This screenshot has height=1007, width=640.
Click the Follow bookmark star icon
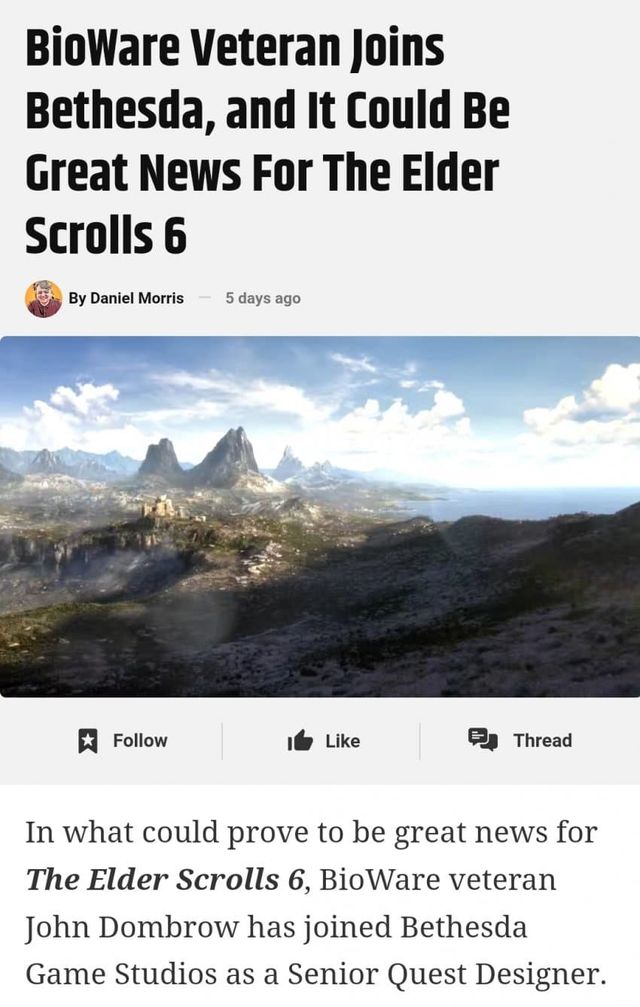87,740
